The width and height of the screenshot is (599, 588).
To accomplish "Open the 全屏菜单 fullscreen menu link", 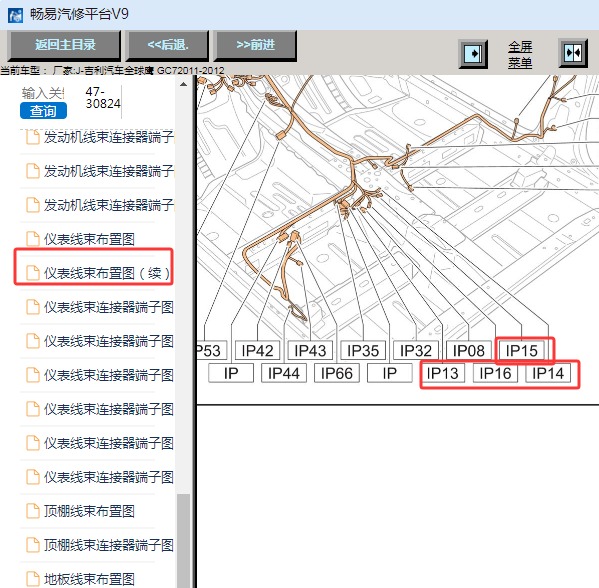I will tap(520, 55).
